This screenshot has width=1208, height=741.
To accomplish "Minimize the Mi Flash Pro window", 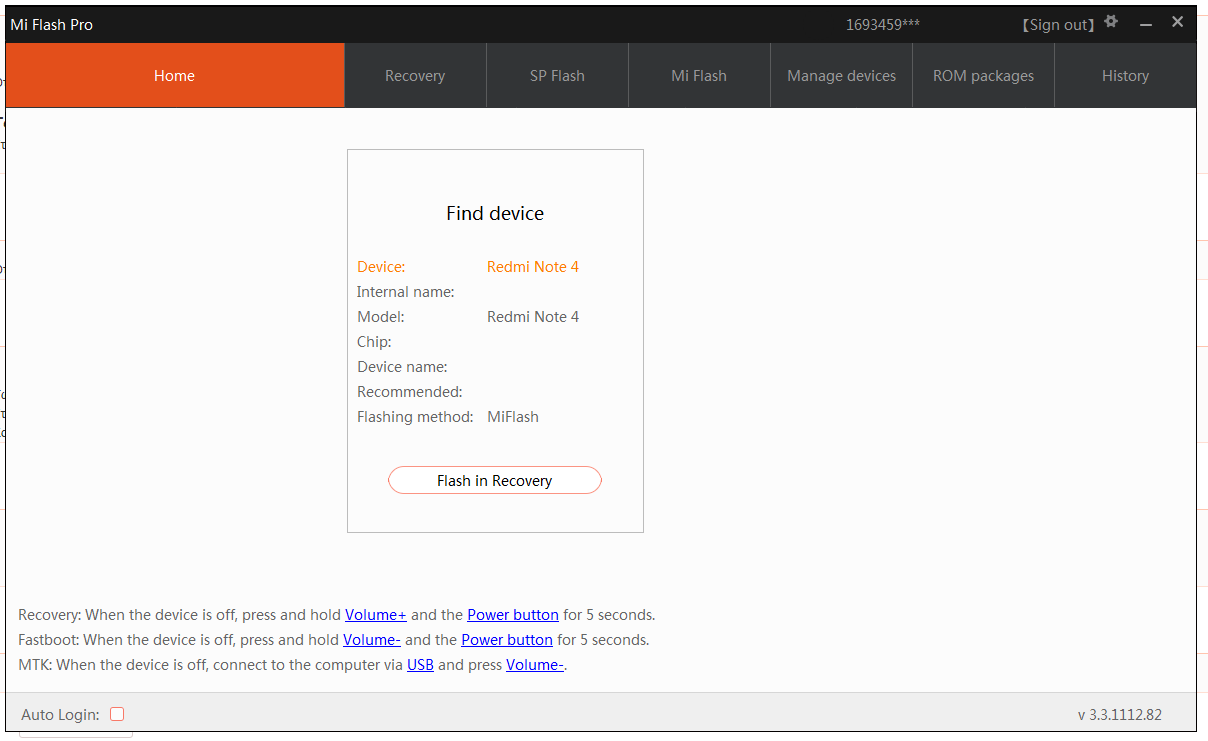I will click(x=1146, y=24).
